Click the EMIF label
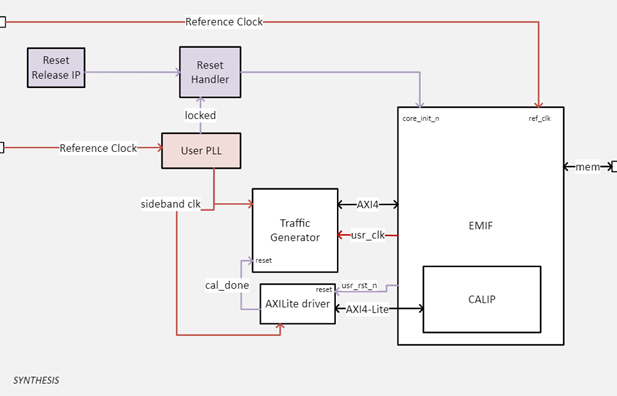 click(x=480, y=226)
